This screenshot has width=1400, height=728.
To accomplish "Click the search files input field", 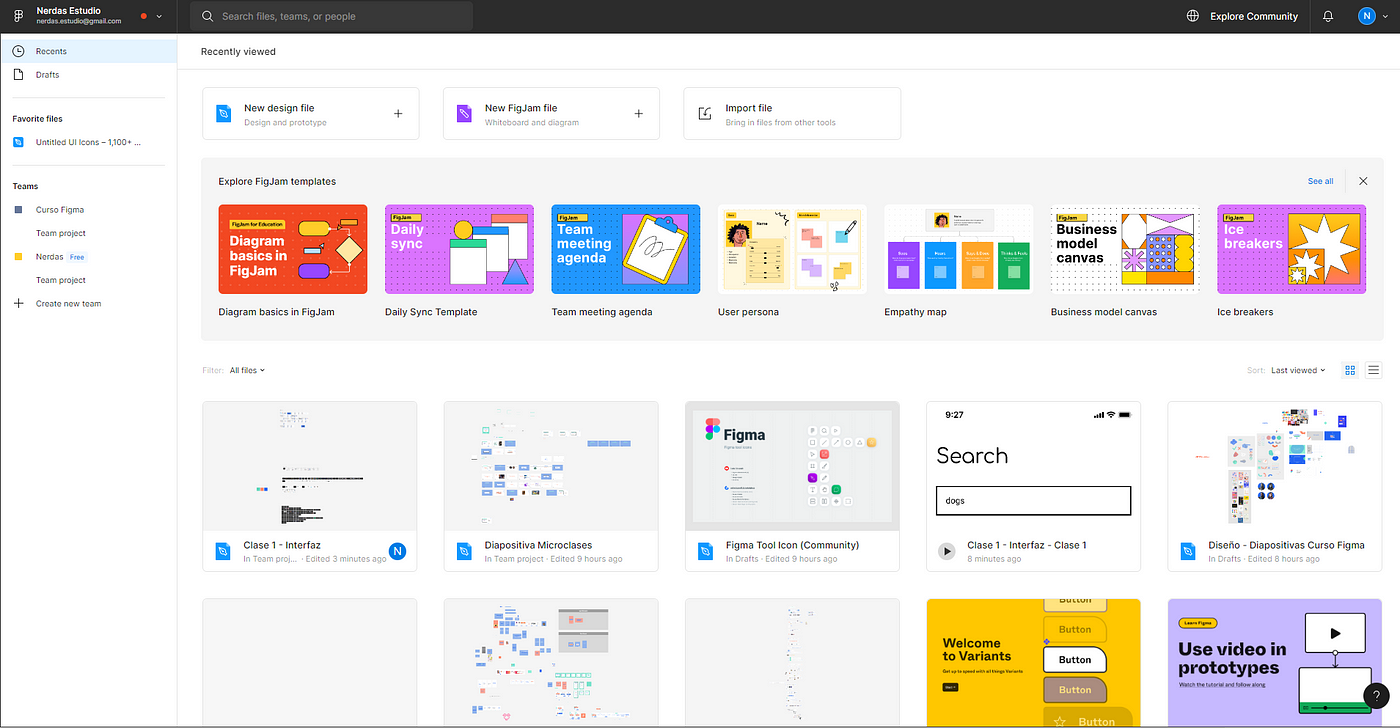I will 333,16.
